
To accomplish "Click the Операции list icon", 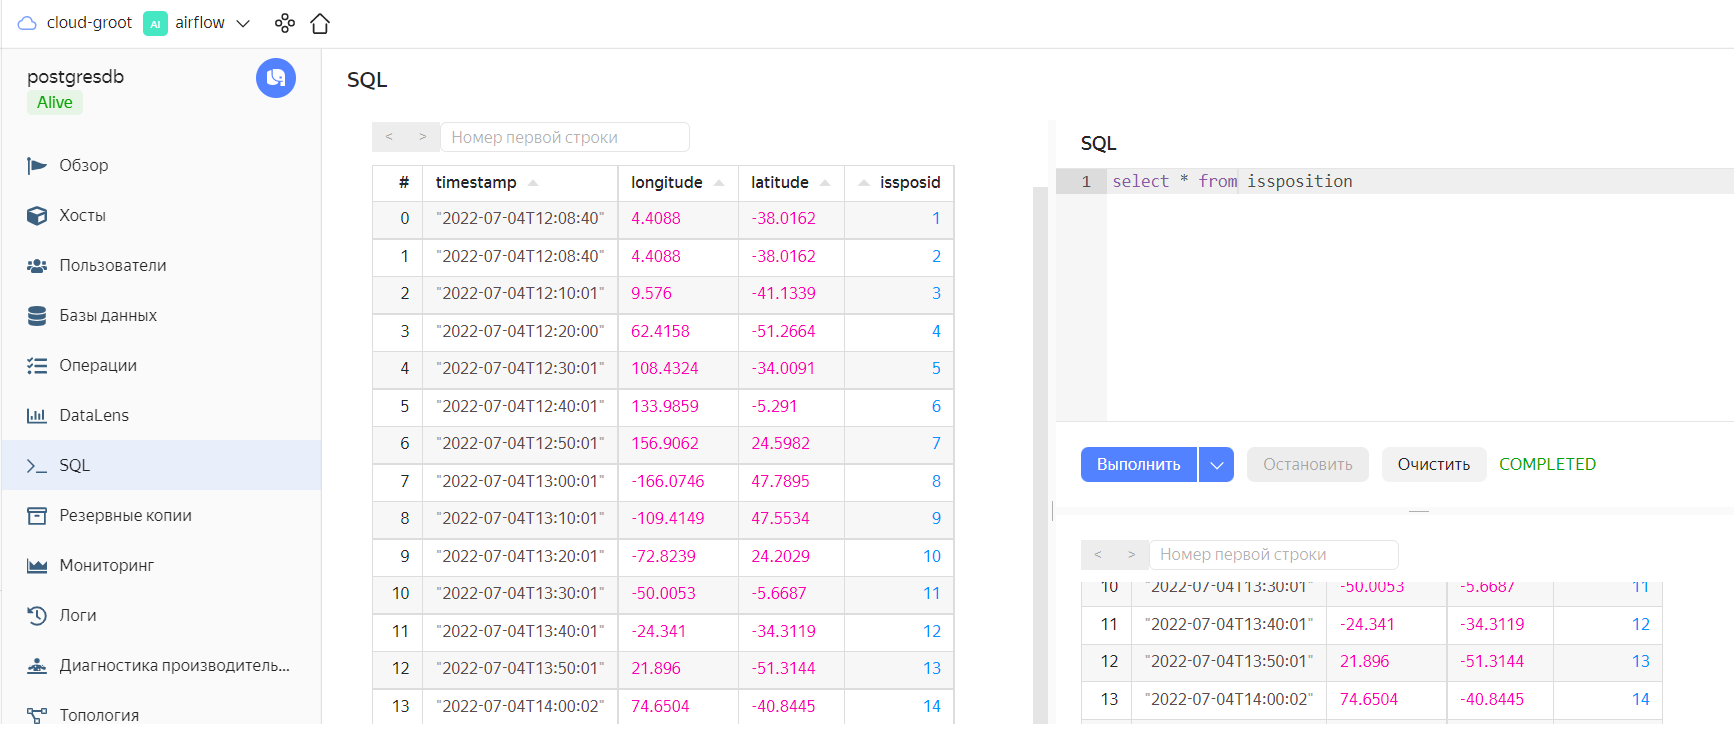I will [37, 365].
